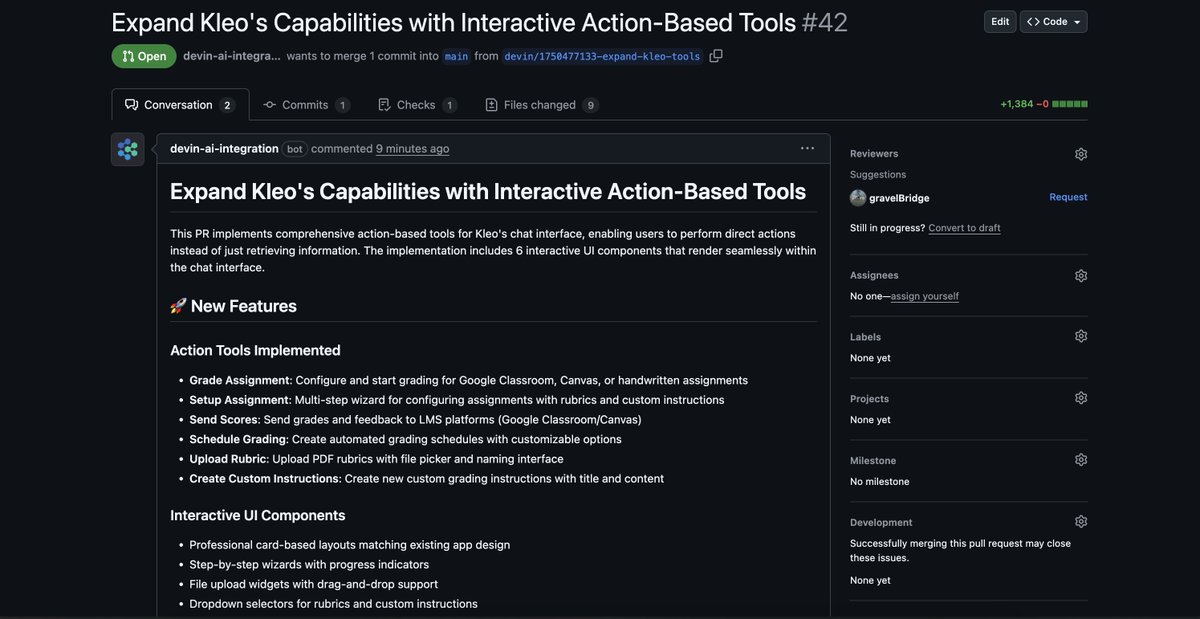The image size is (1200, 619).
Task: Click the Projects section heading
Action: tap(869, 399)
